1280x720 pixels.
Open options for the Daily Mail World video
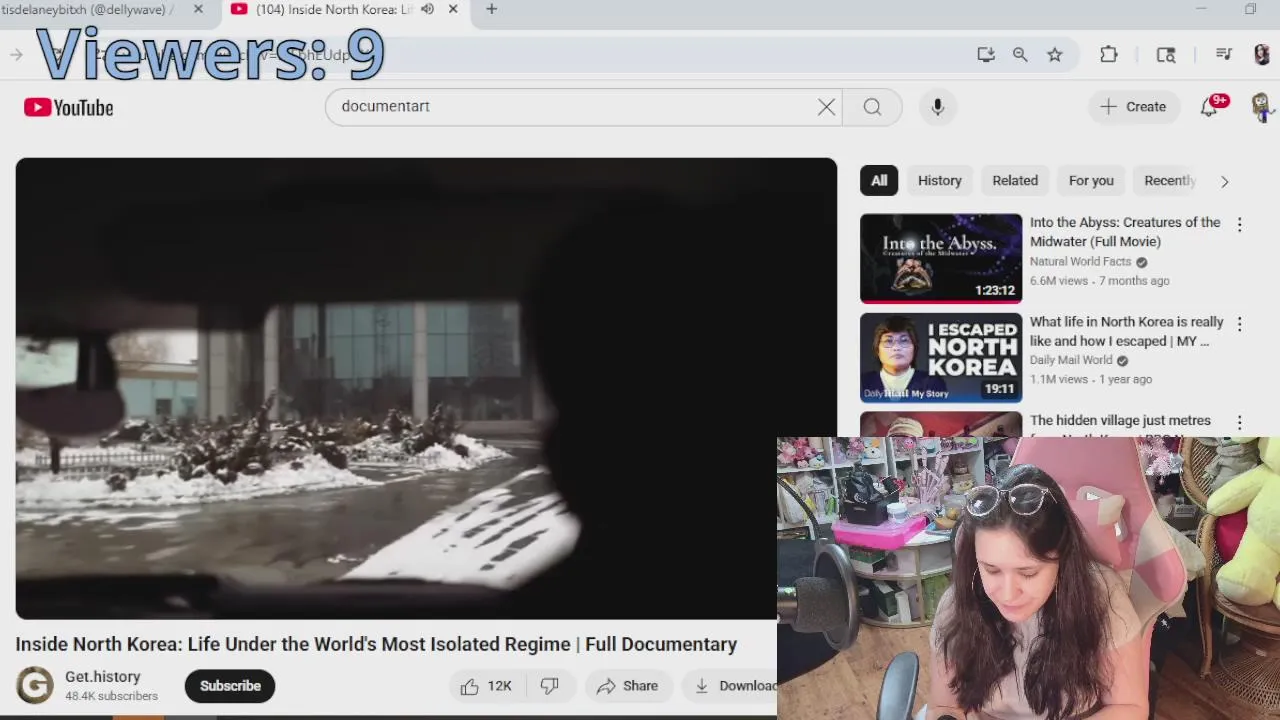[1239, 324]
